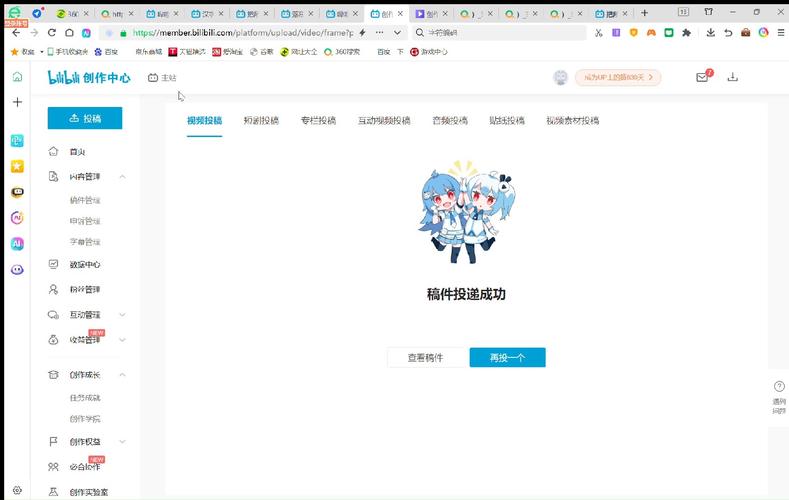Open 申诉管理 submenu item

[85, 221]
